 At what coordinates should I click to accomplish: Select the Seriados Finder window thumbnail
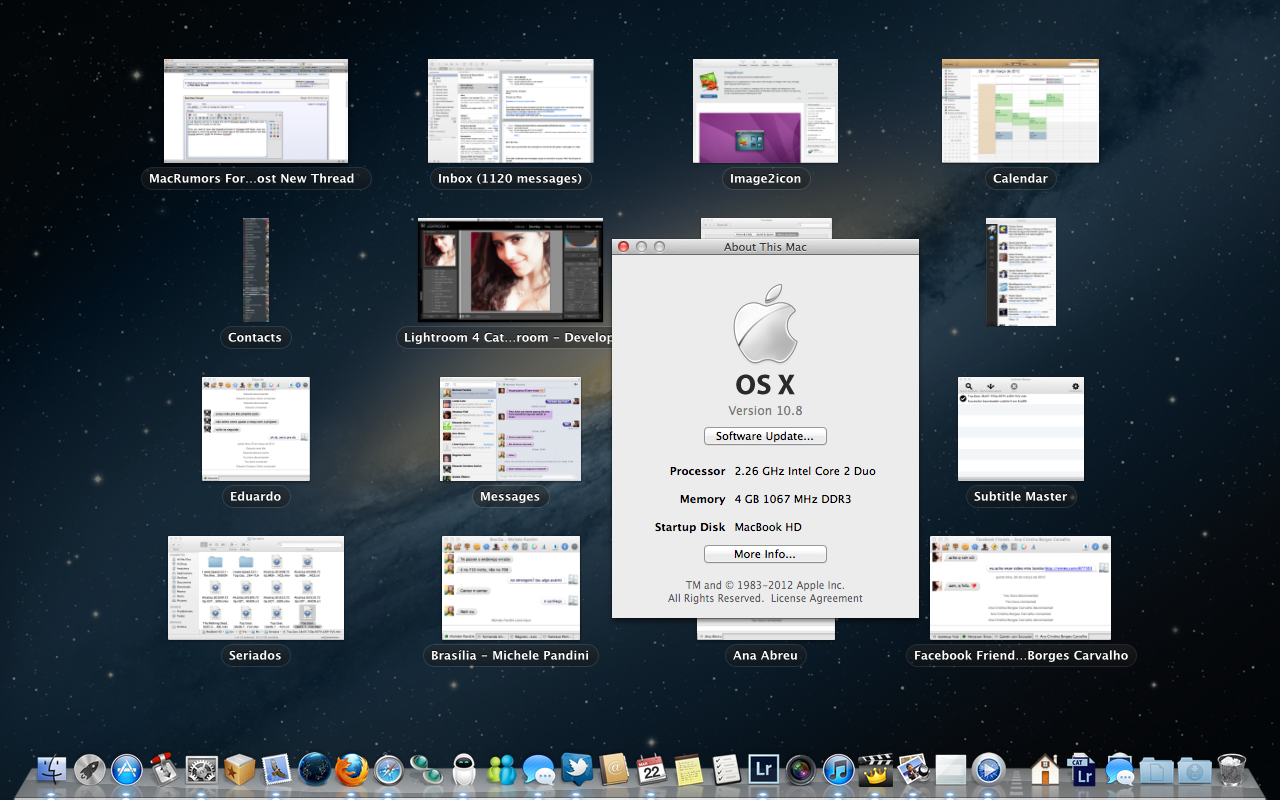coord(256,588)
